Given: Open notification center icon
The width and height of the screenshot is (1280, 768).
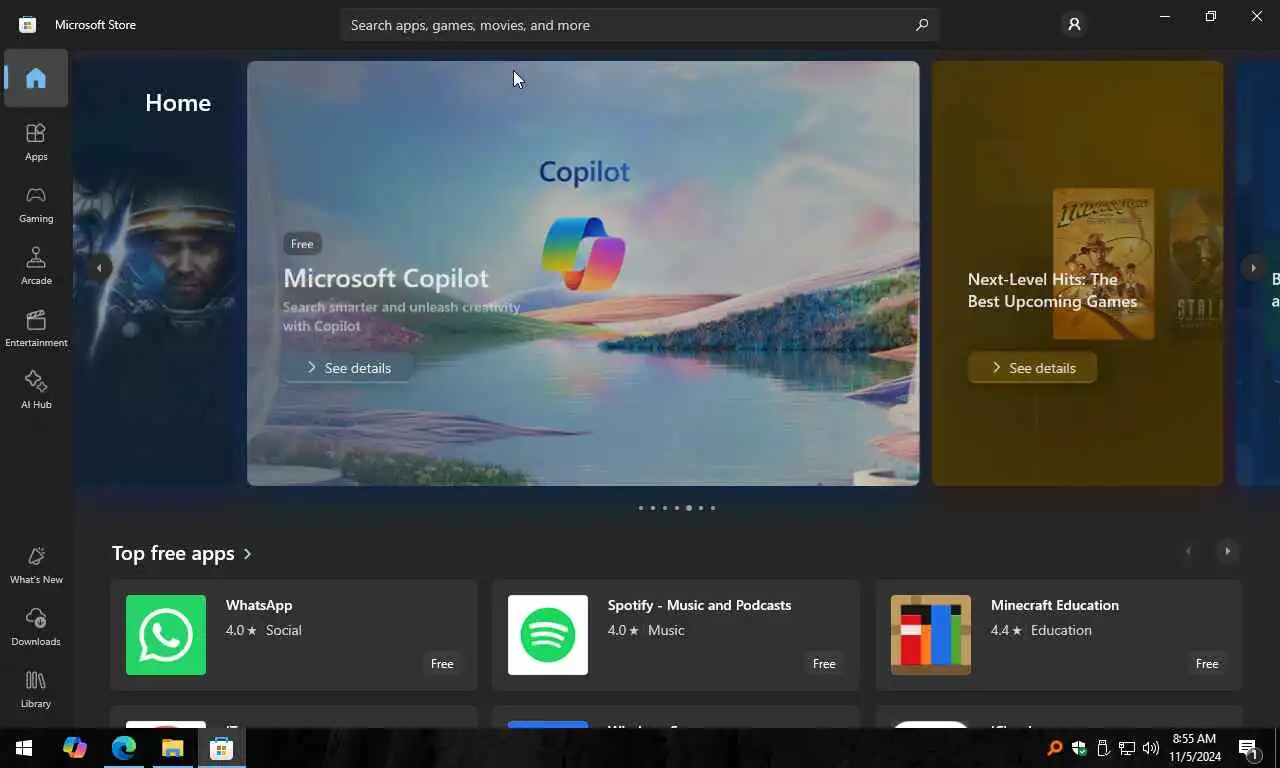Looking at the screenshot, I should point(1248,748).
